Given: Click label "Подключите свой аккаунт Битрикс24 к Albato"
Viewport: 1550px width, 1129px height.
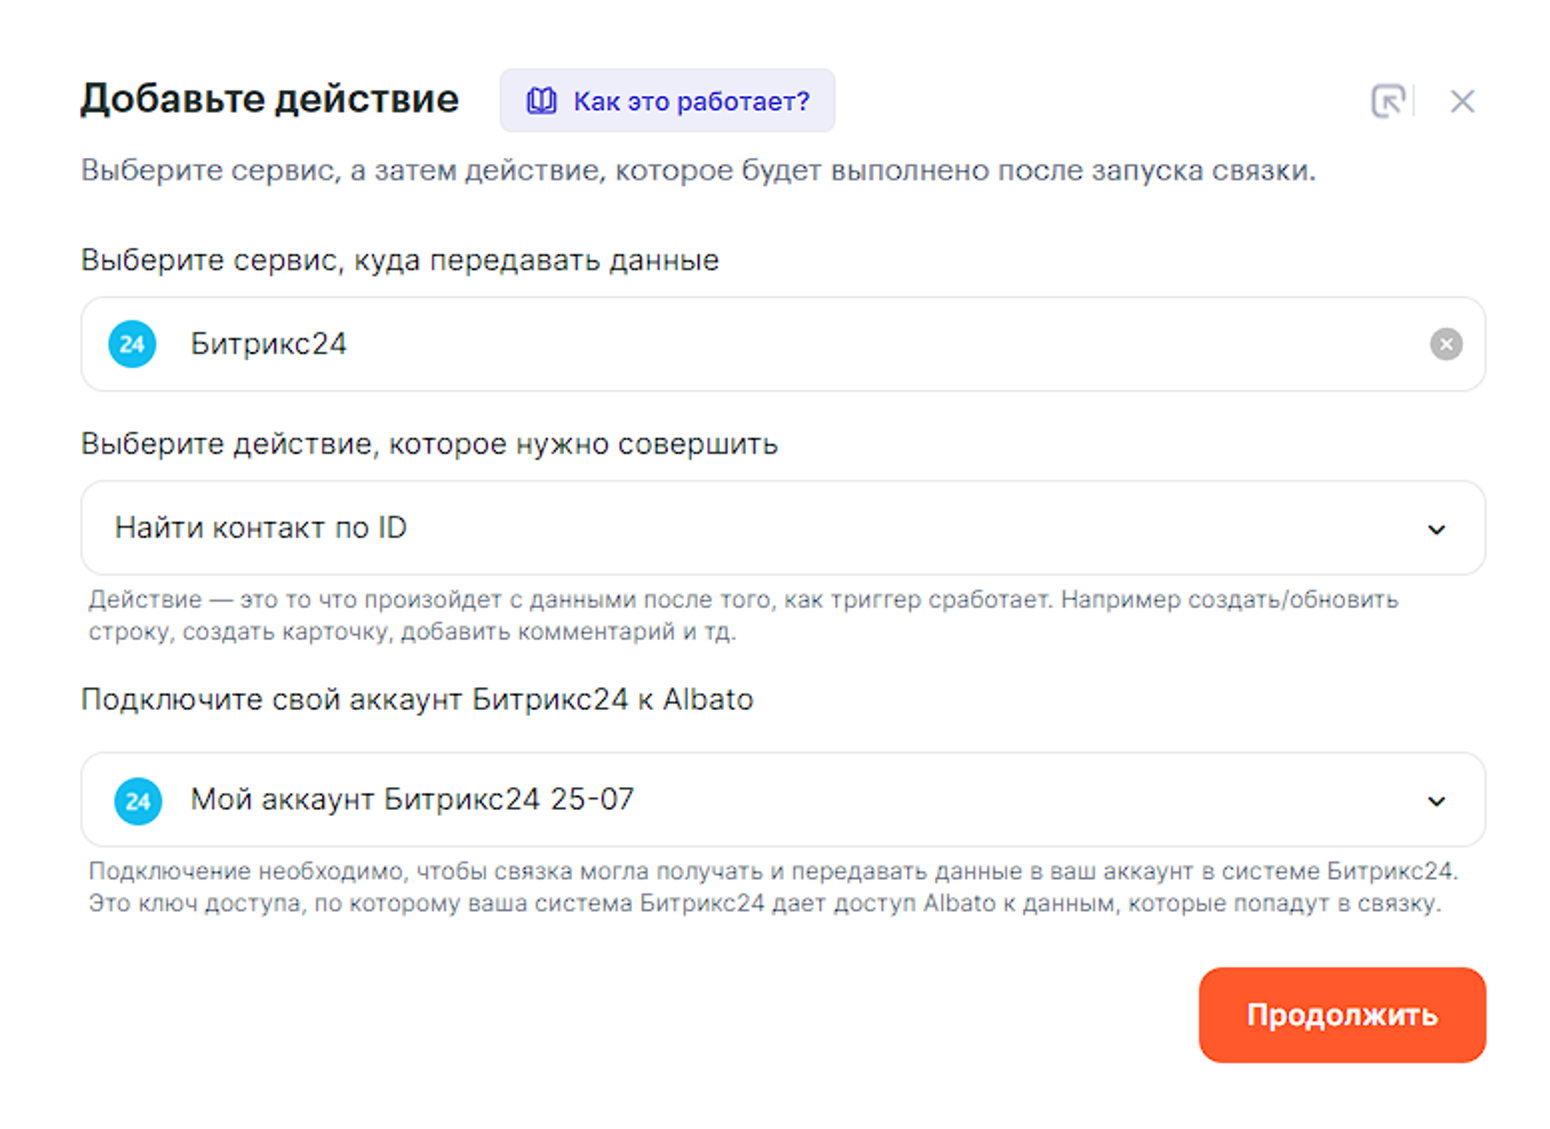Looking at the screenshot, I should coord(417,699).
